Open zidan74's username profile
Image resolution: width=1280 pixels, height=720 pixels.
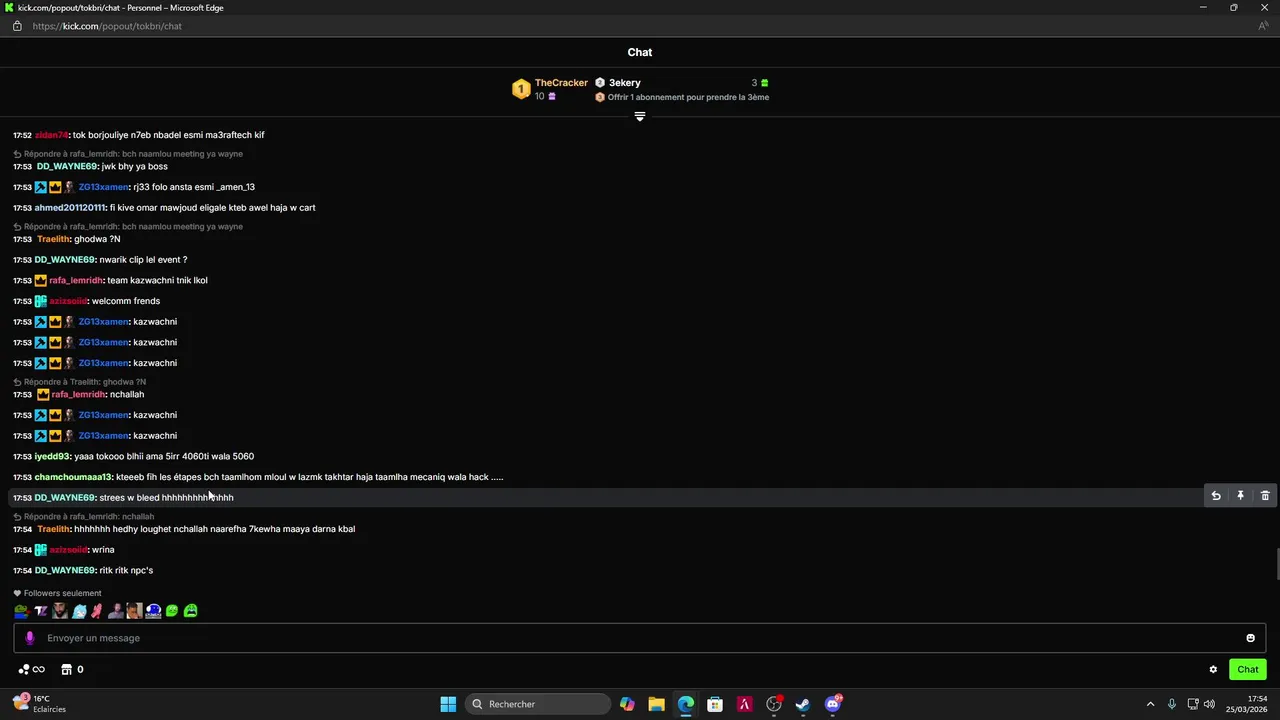point(51,135)
